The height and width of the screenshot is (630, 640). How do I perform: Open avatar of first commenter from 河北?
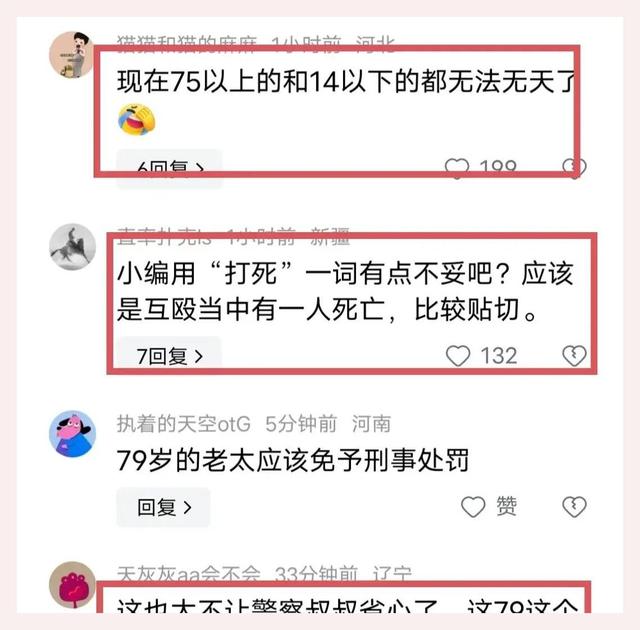click(x=72, y=55)
